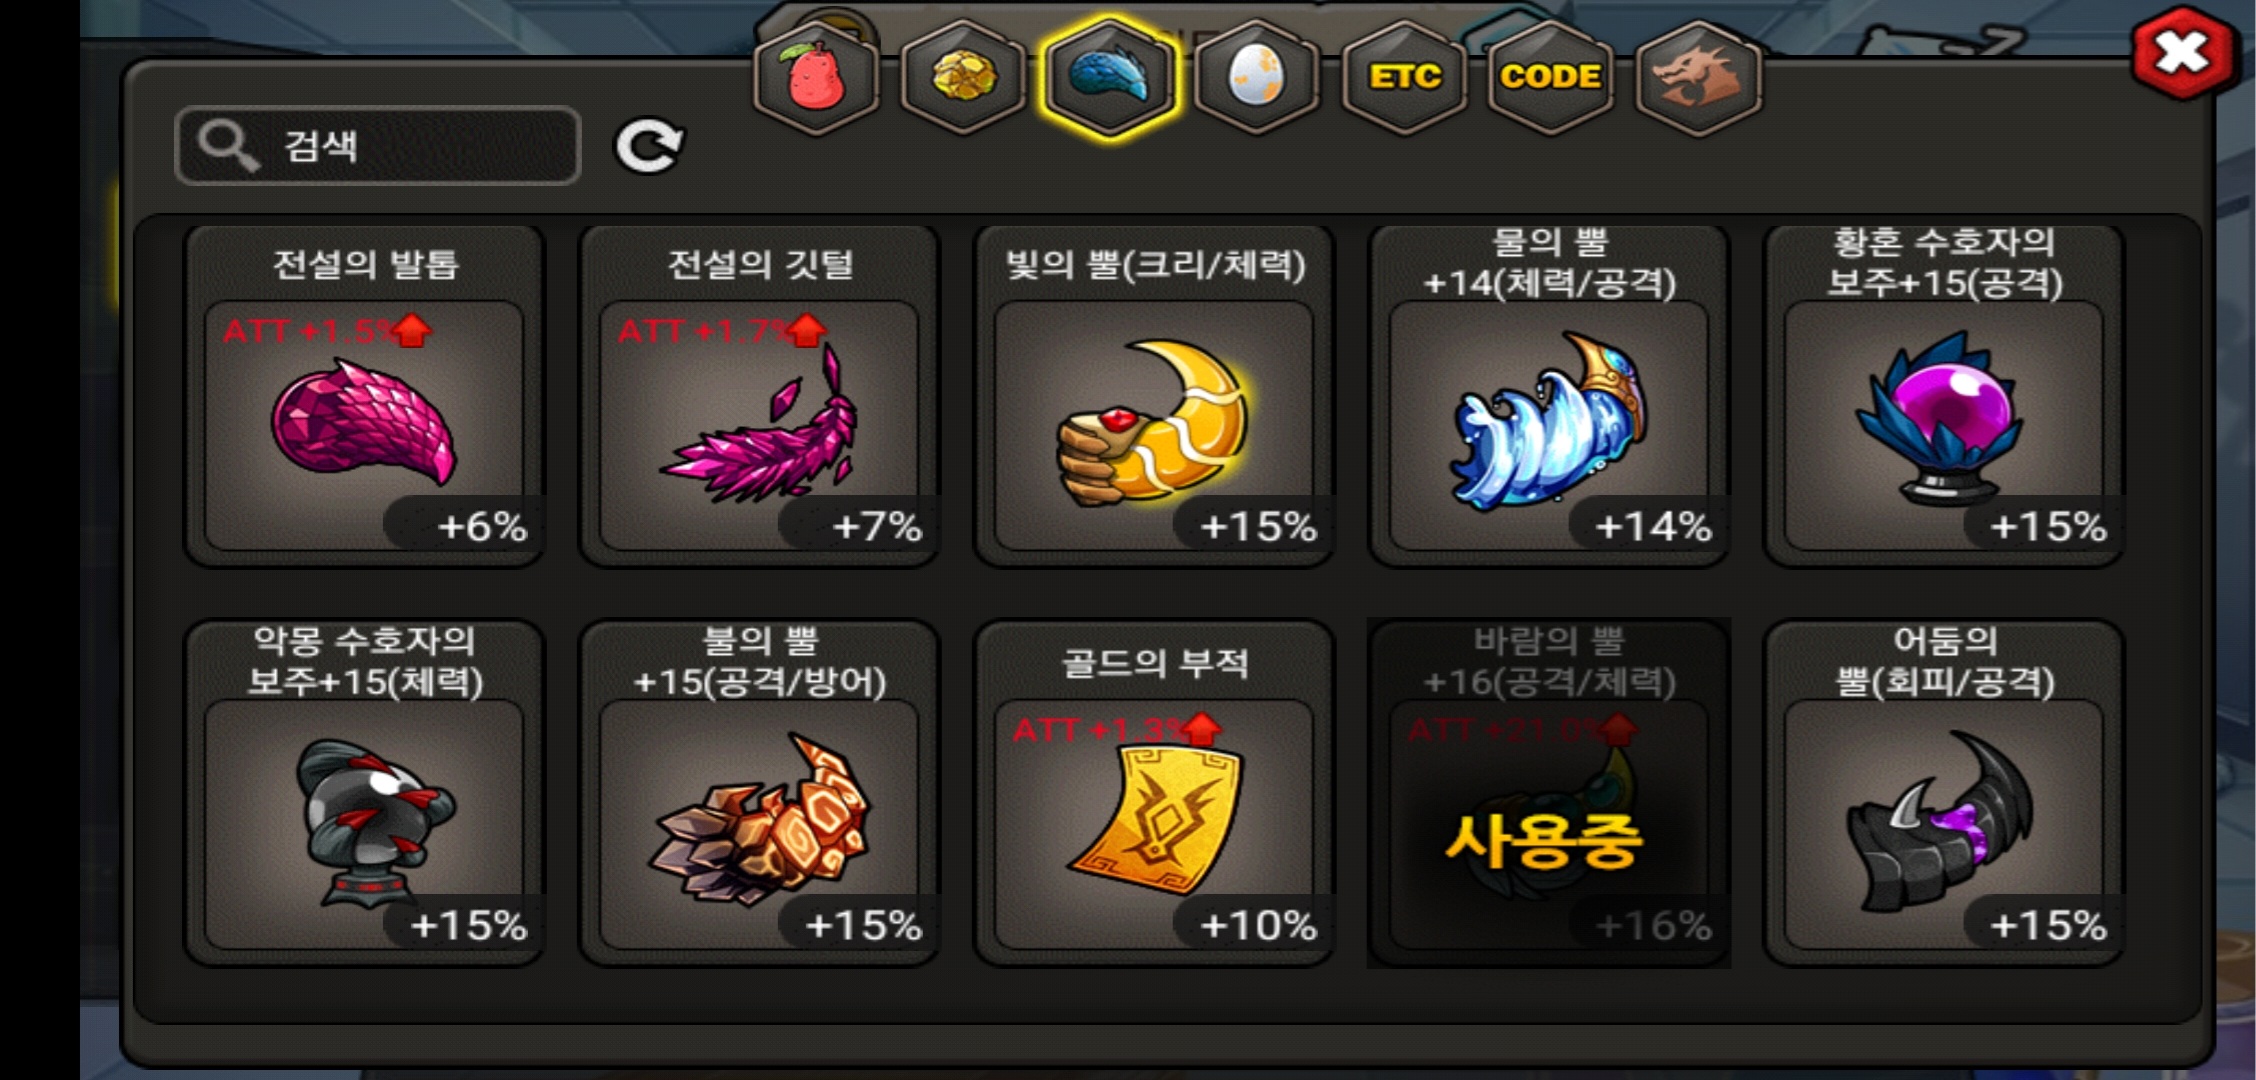
Task: Select the 악몽 수호자의 보주 dark orb item
Action: click(365, 794)
